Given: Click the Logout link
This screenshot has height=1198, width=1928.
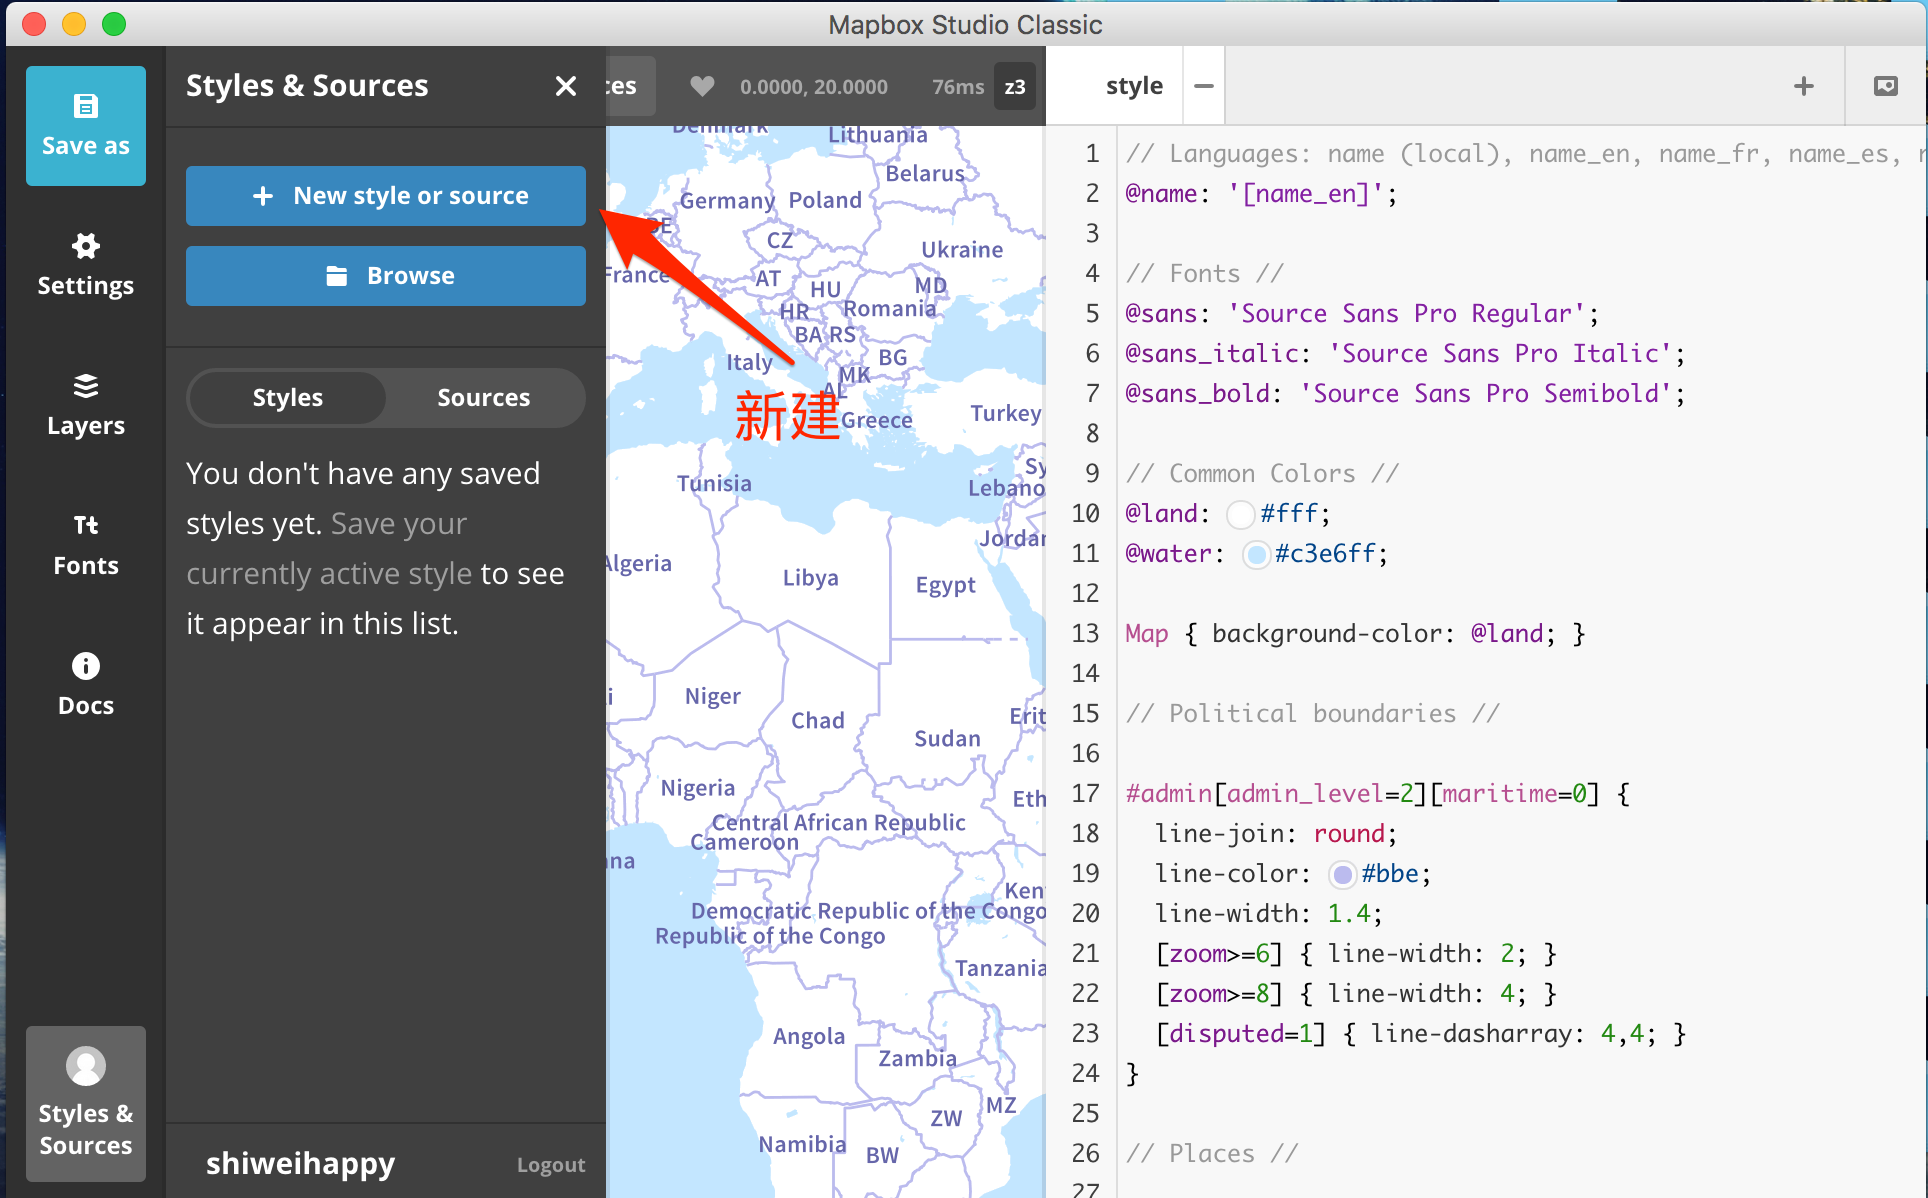Looking at the screenshot, I should point(551,1164).
